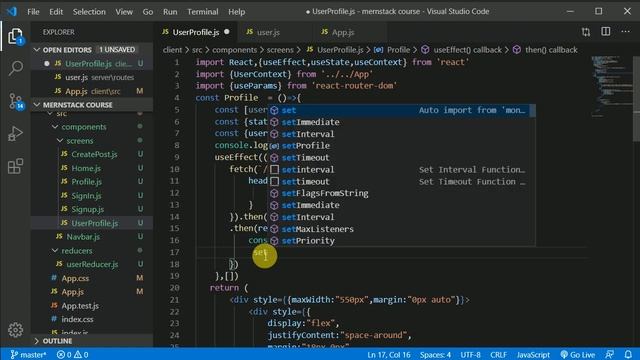Open App.css in explorer
The width and height of the screenshot is (640, 360).
tap(75, 278)
